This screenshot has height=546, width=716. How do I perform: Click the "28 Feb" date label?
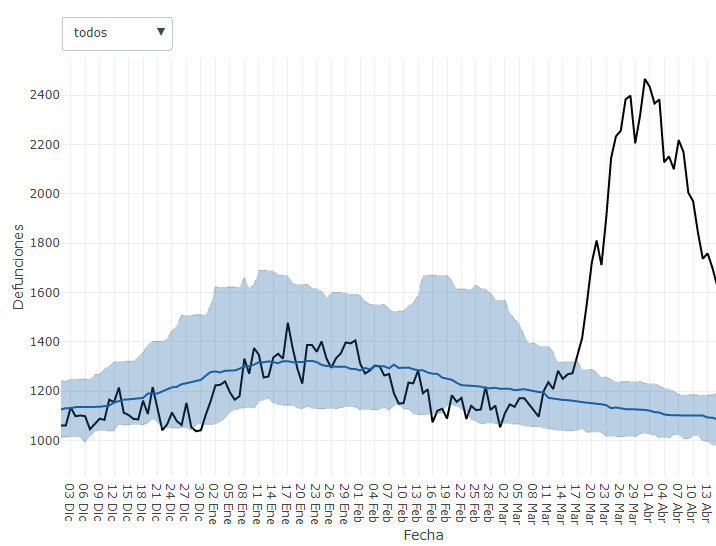pos(489,504)
